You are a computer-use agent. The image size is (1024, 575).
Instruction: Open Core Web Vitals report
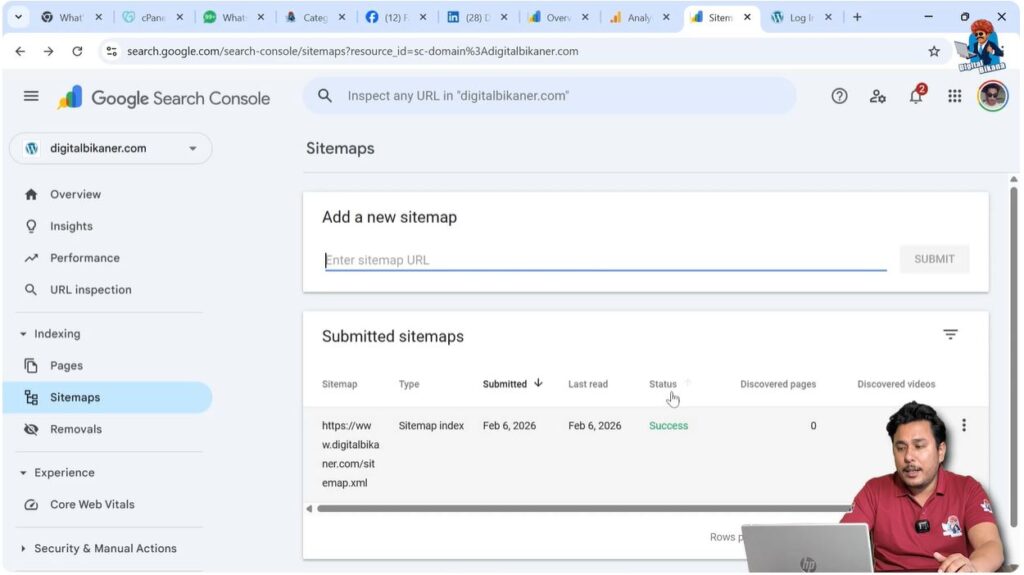(x=92, y=504)
